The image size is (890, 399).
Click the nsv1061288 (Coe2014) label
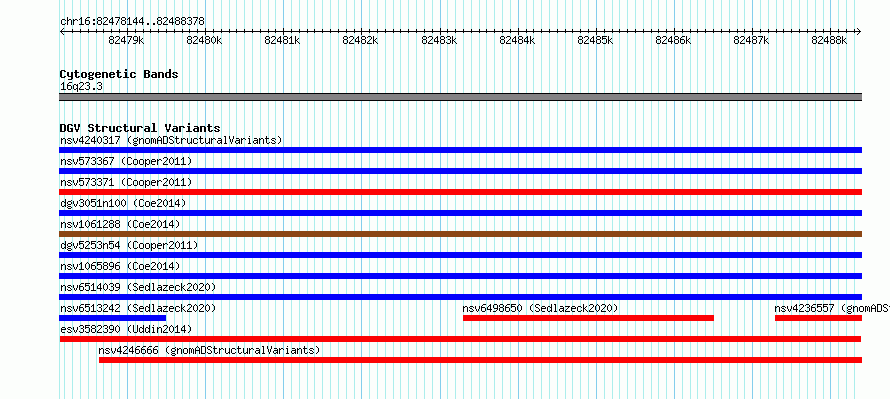coord(120,224)
